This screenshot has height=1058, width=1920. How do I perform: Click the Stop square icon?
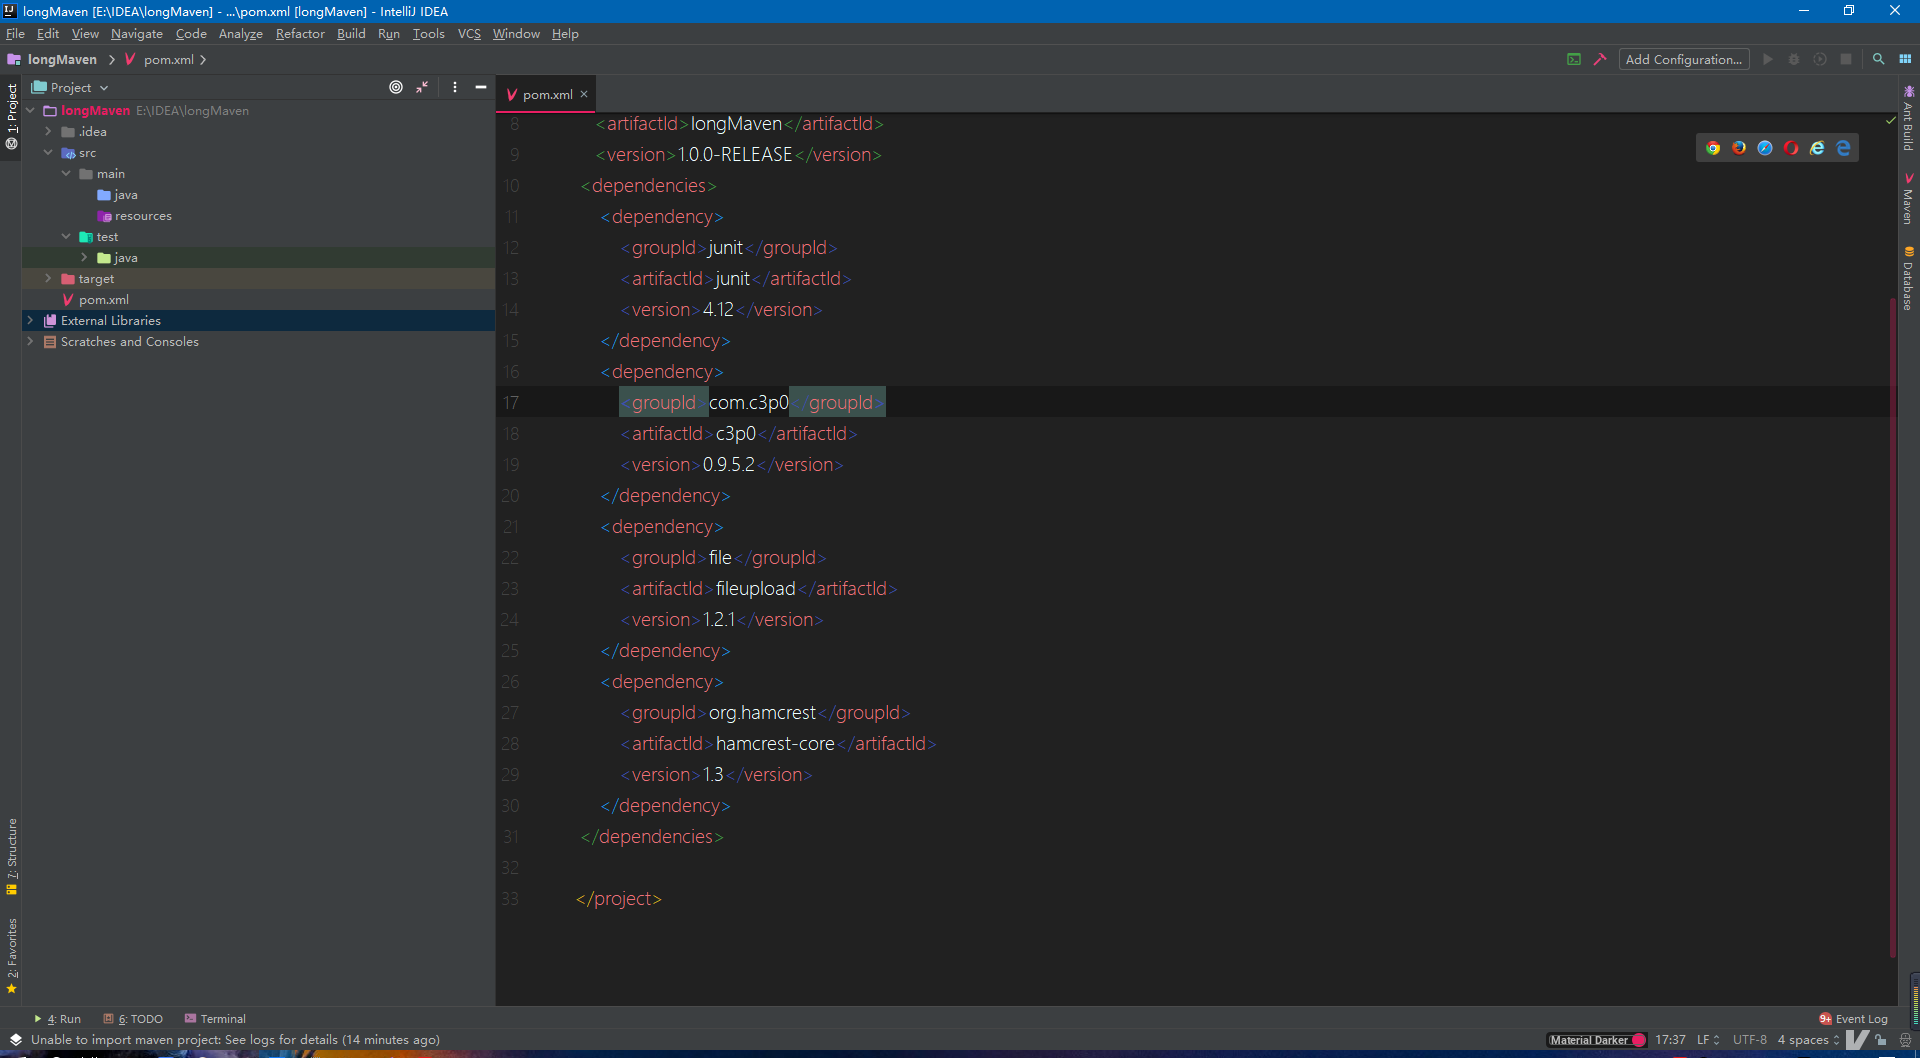coord(1846,60)
